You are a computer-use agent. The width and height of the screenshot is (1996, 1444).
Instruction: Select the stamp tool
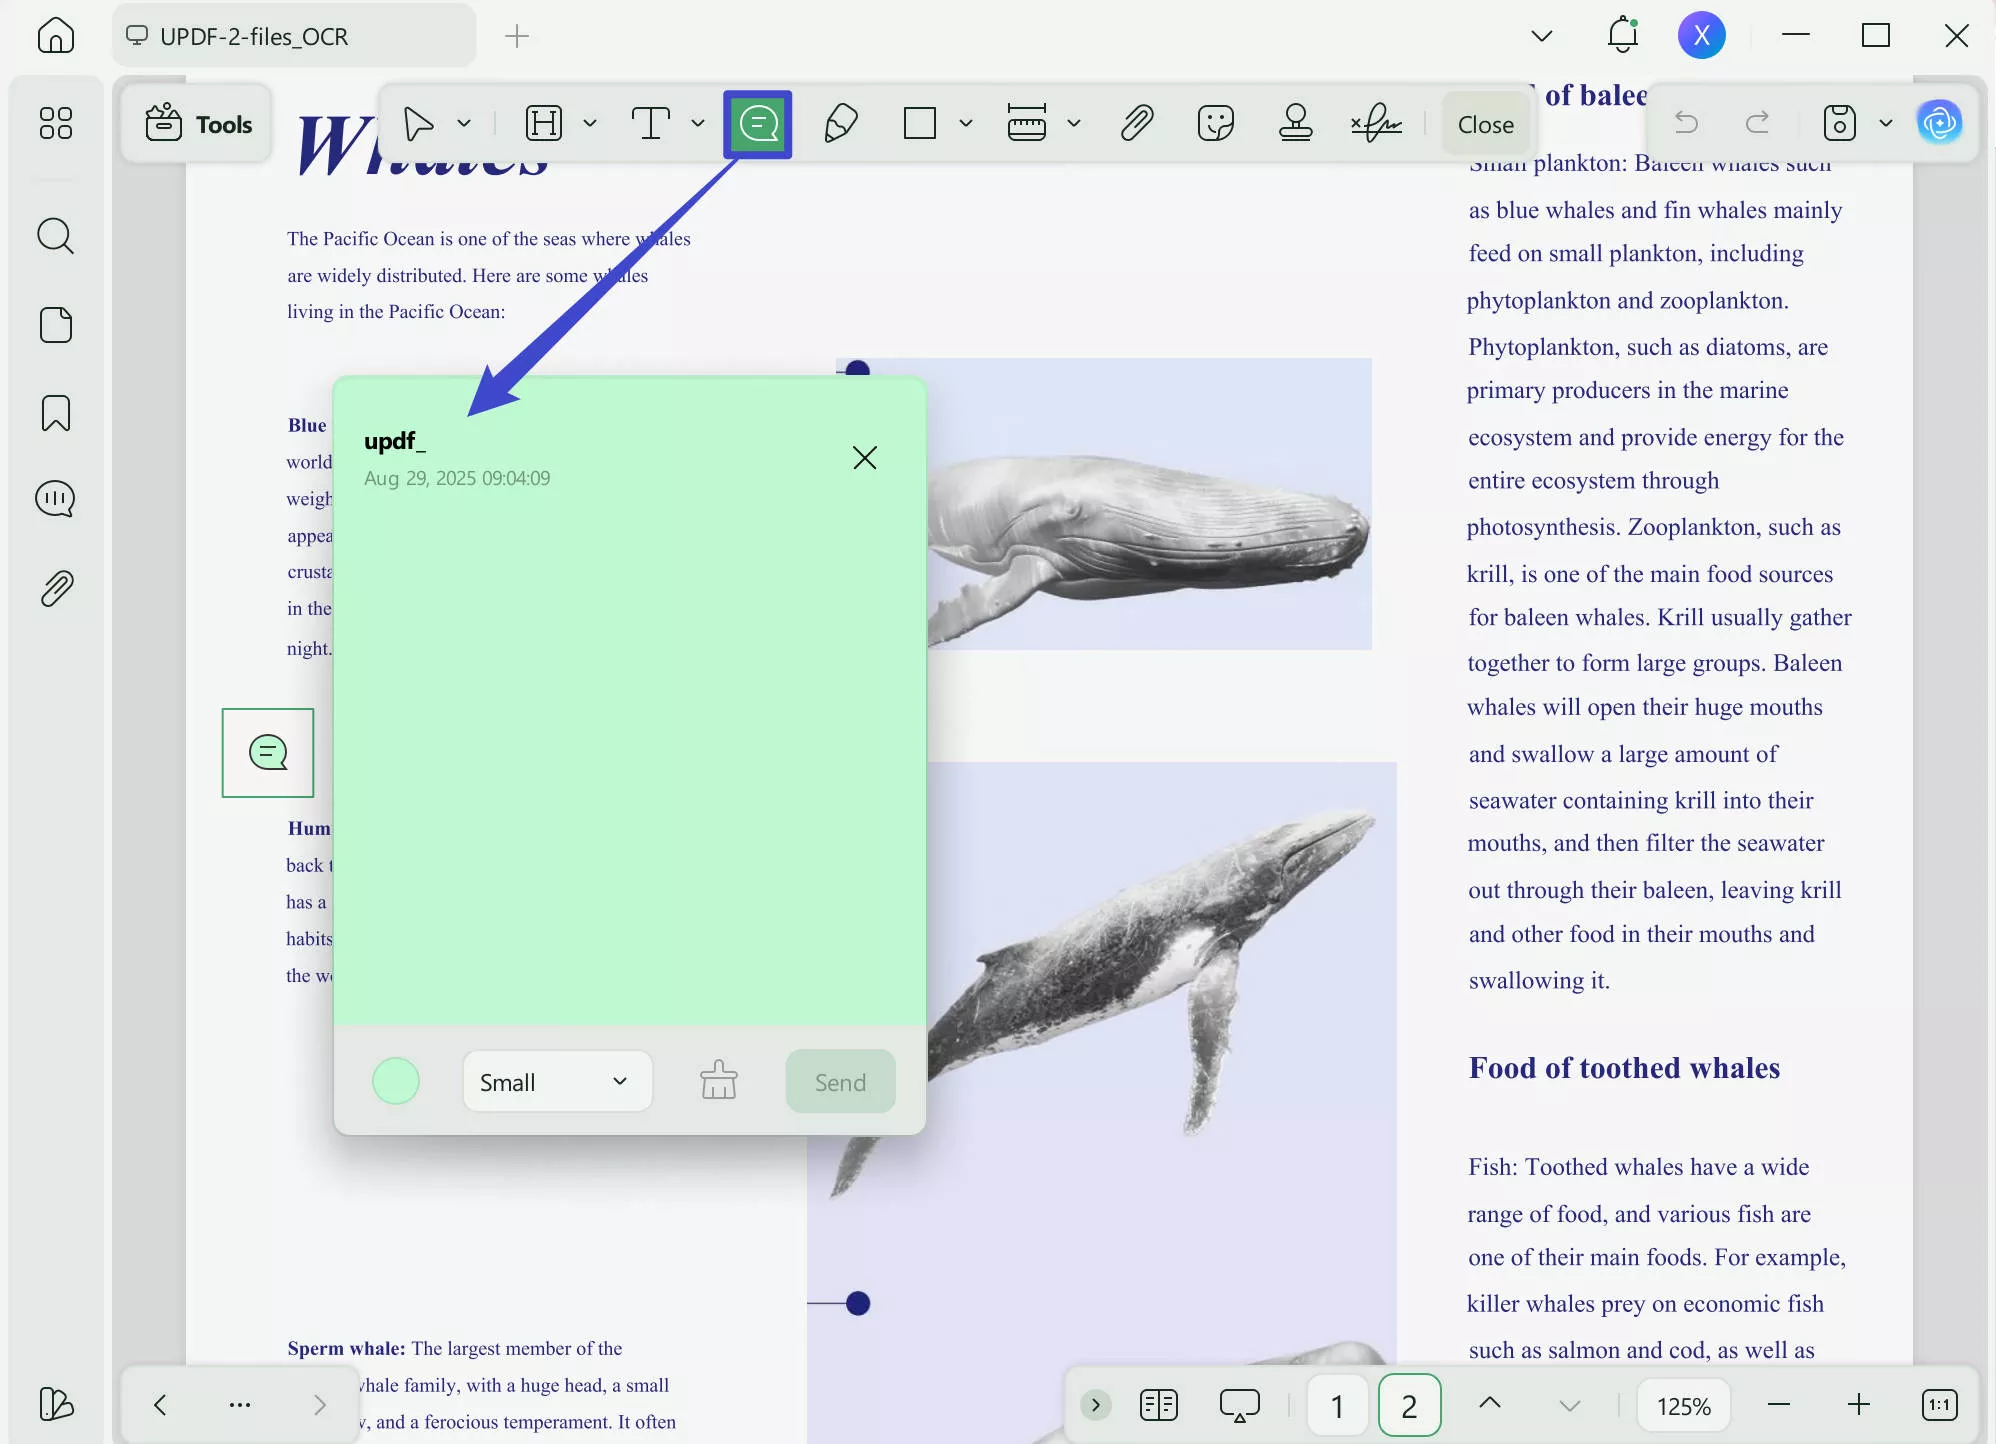(1295, 123)
